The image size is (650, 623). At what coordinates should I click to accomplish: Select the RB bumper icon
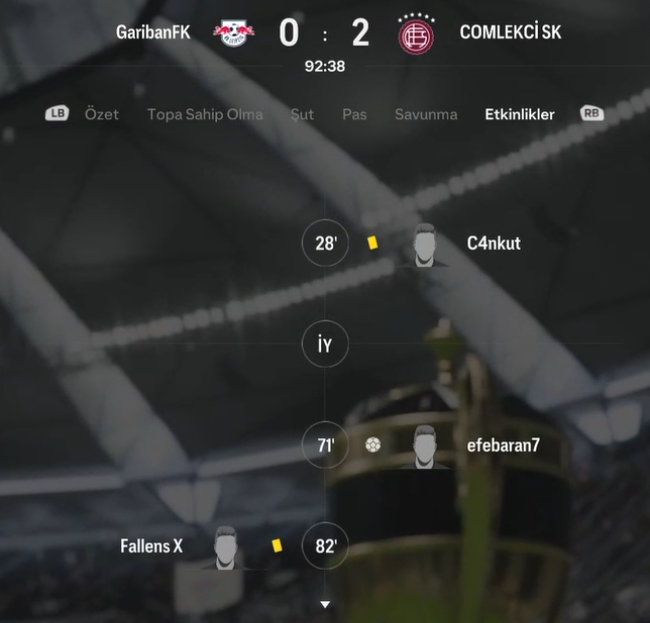592,113
